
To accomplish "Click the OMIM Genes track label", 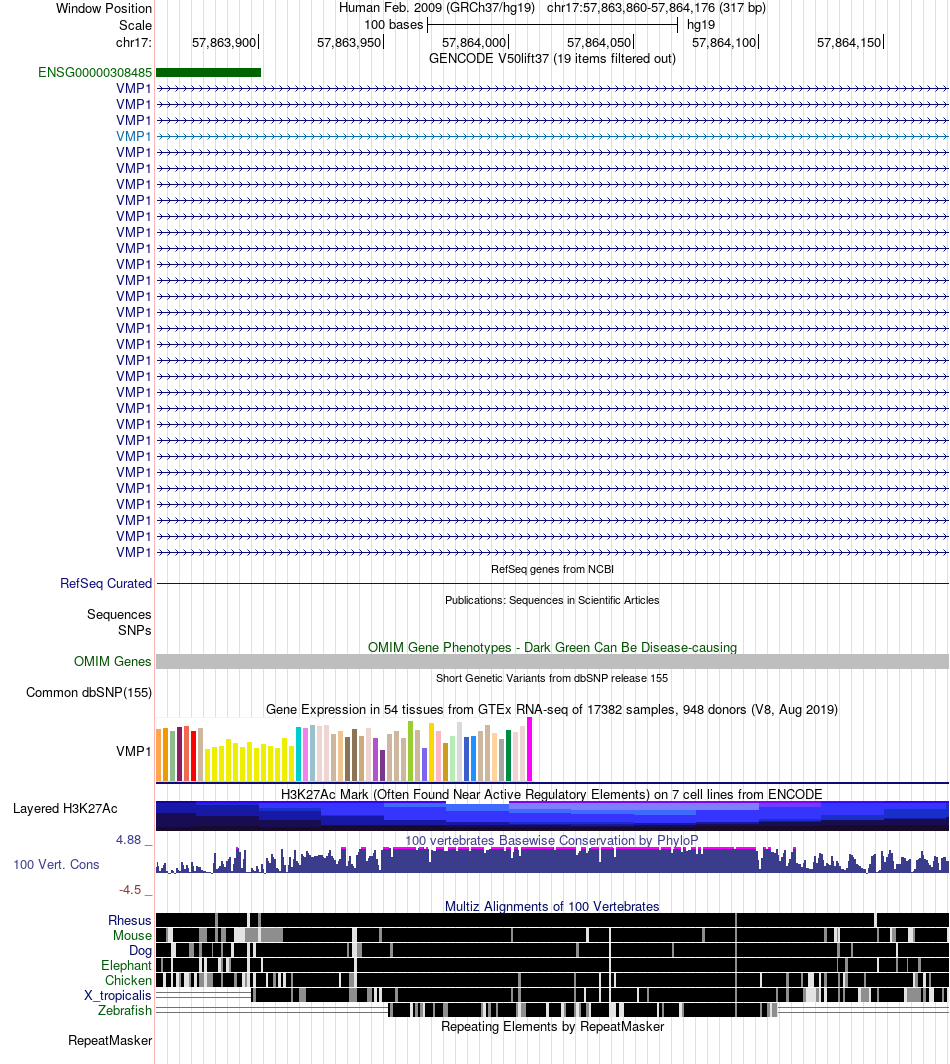I will click(113, 662).
